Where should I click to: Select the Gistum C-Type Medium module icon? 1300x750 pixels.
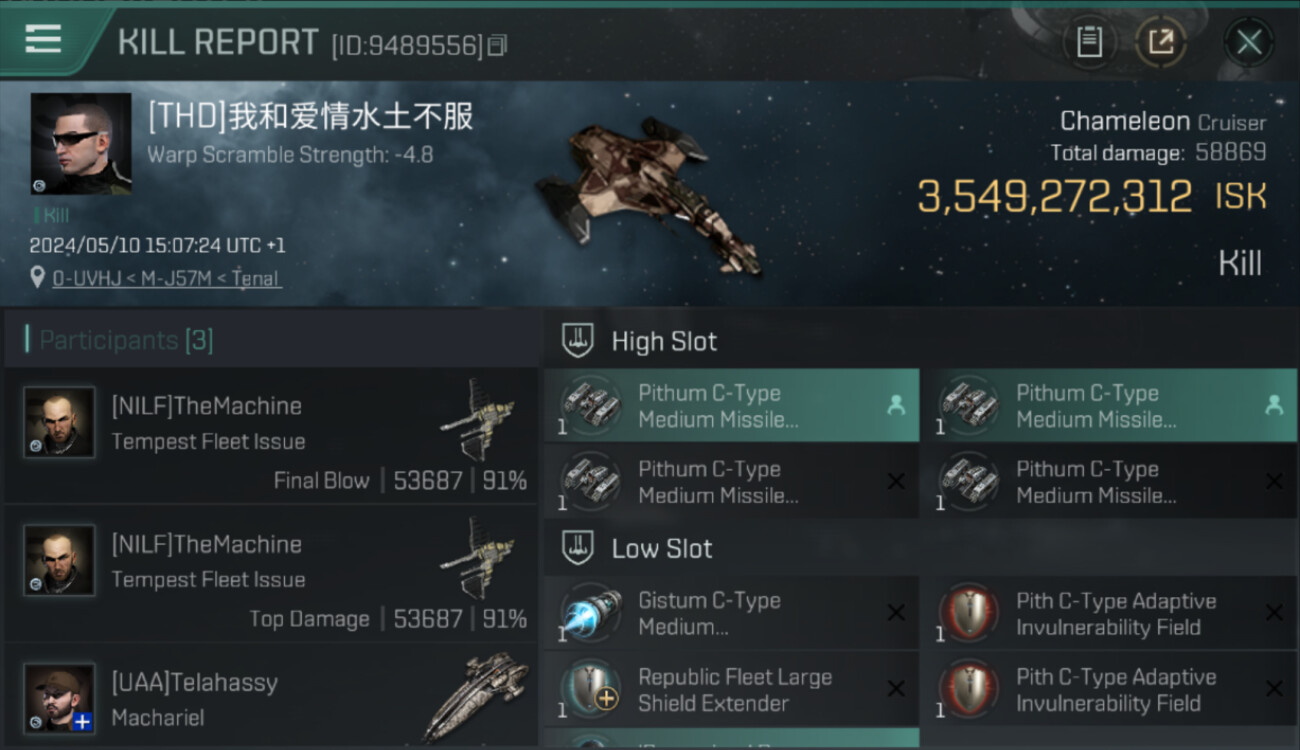click(x=590, y=613)
